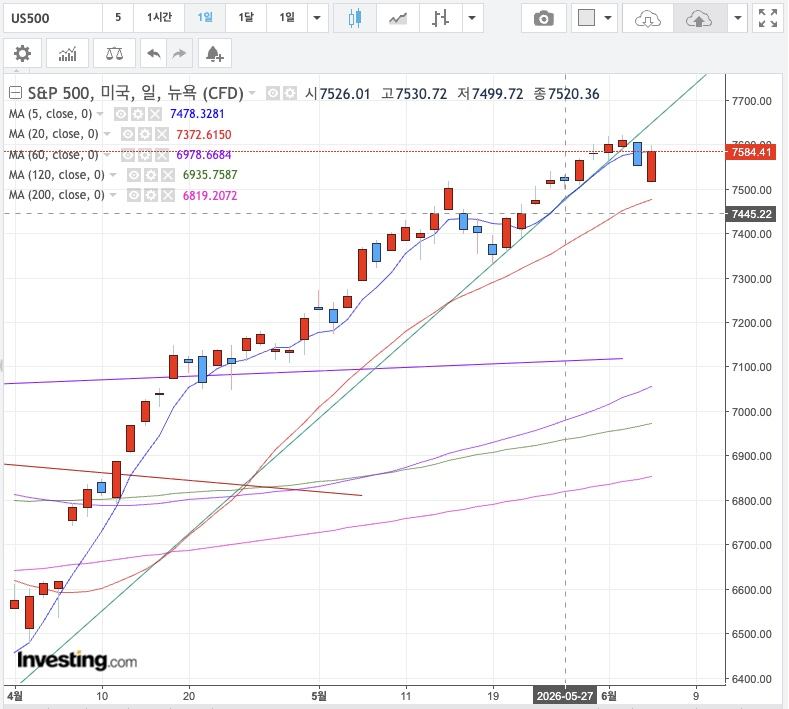The width and height of the screenshot is (789, 709).
Task: Open settings for MA 60 indicator
Action: pyautogui.click(x=145, y=155)
